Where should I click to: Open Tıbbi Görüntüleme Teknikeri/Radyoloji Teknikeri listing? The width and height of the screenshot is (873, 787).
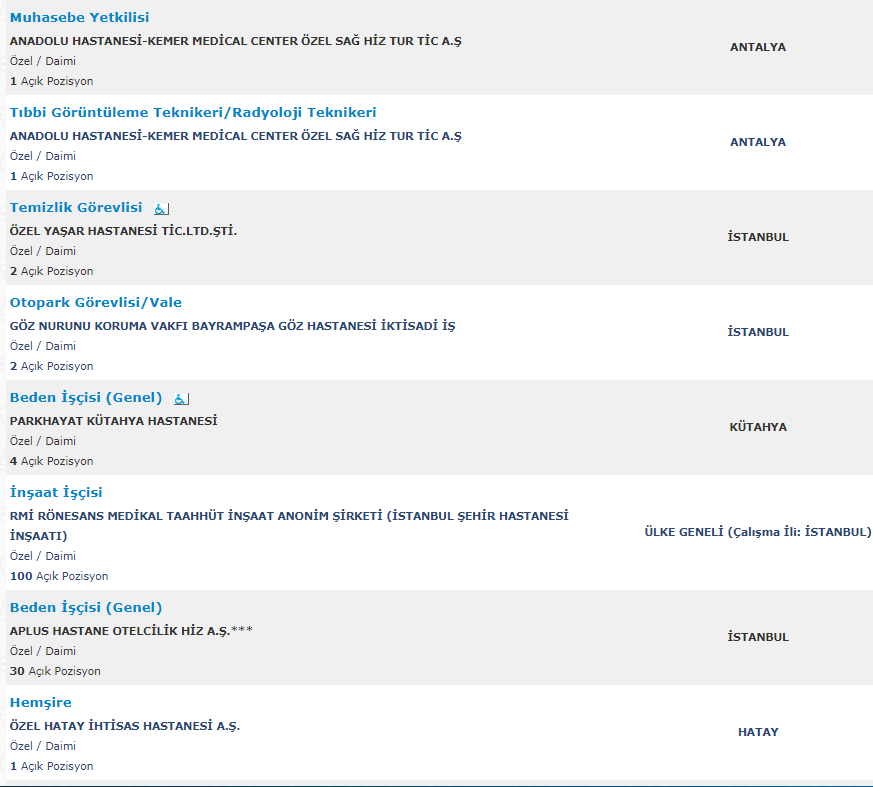click(193, 113)
